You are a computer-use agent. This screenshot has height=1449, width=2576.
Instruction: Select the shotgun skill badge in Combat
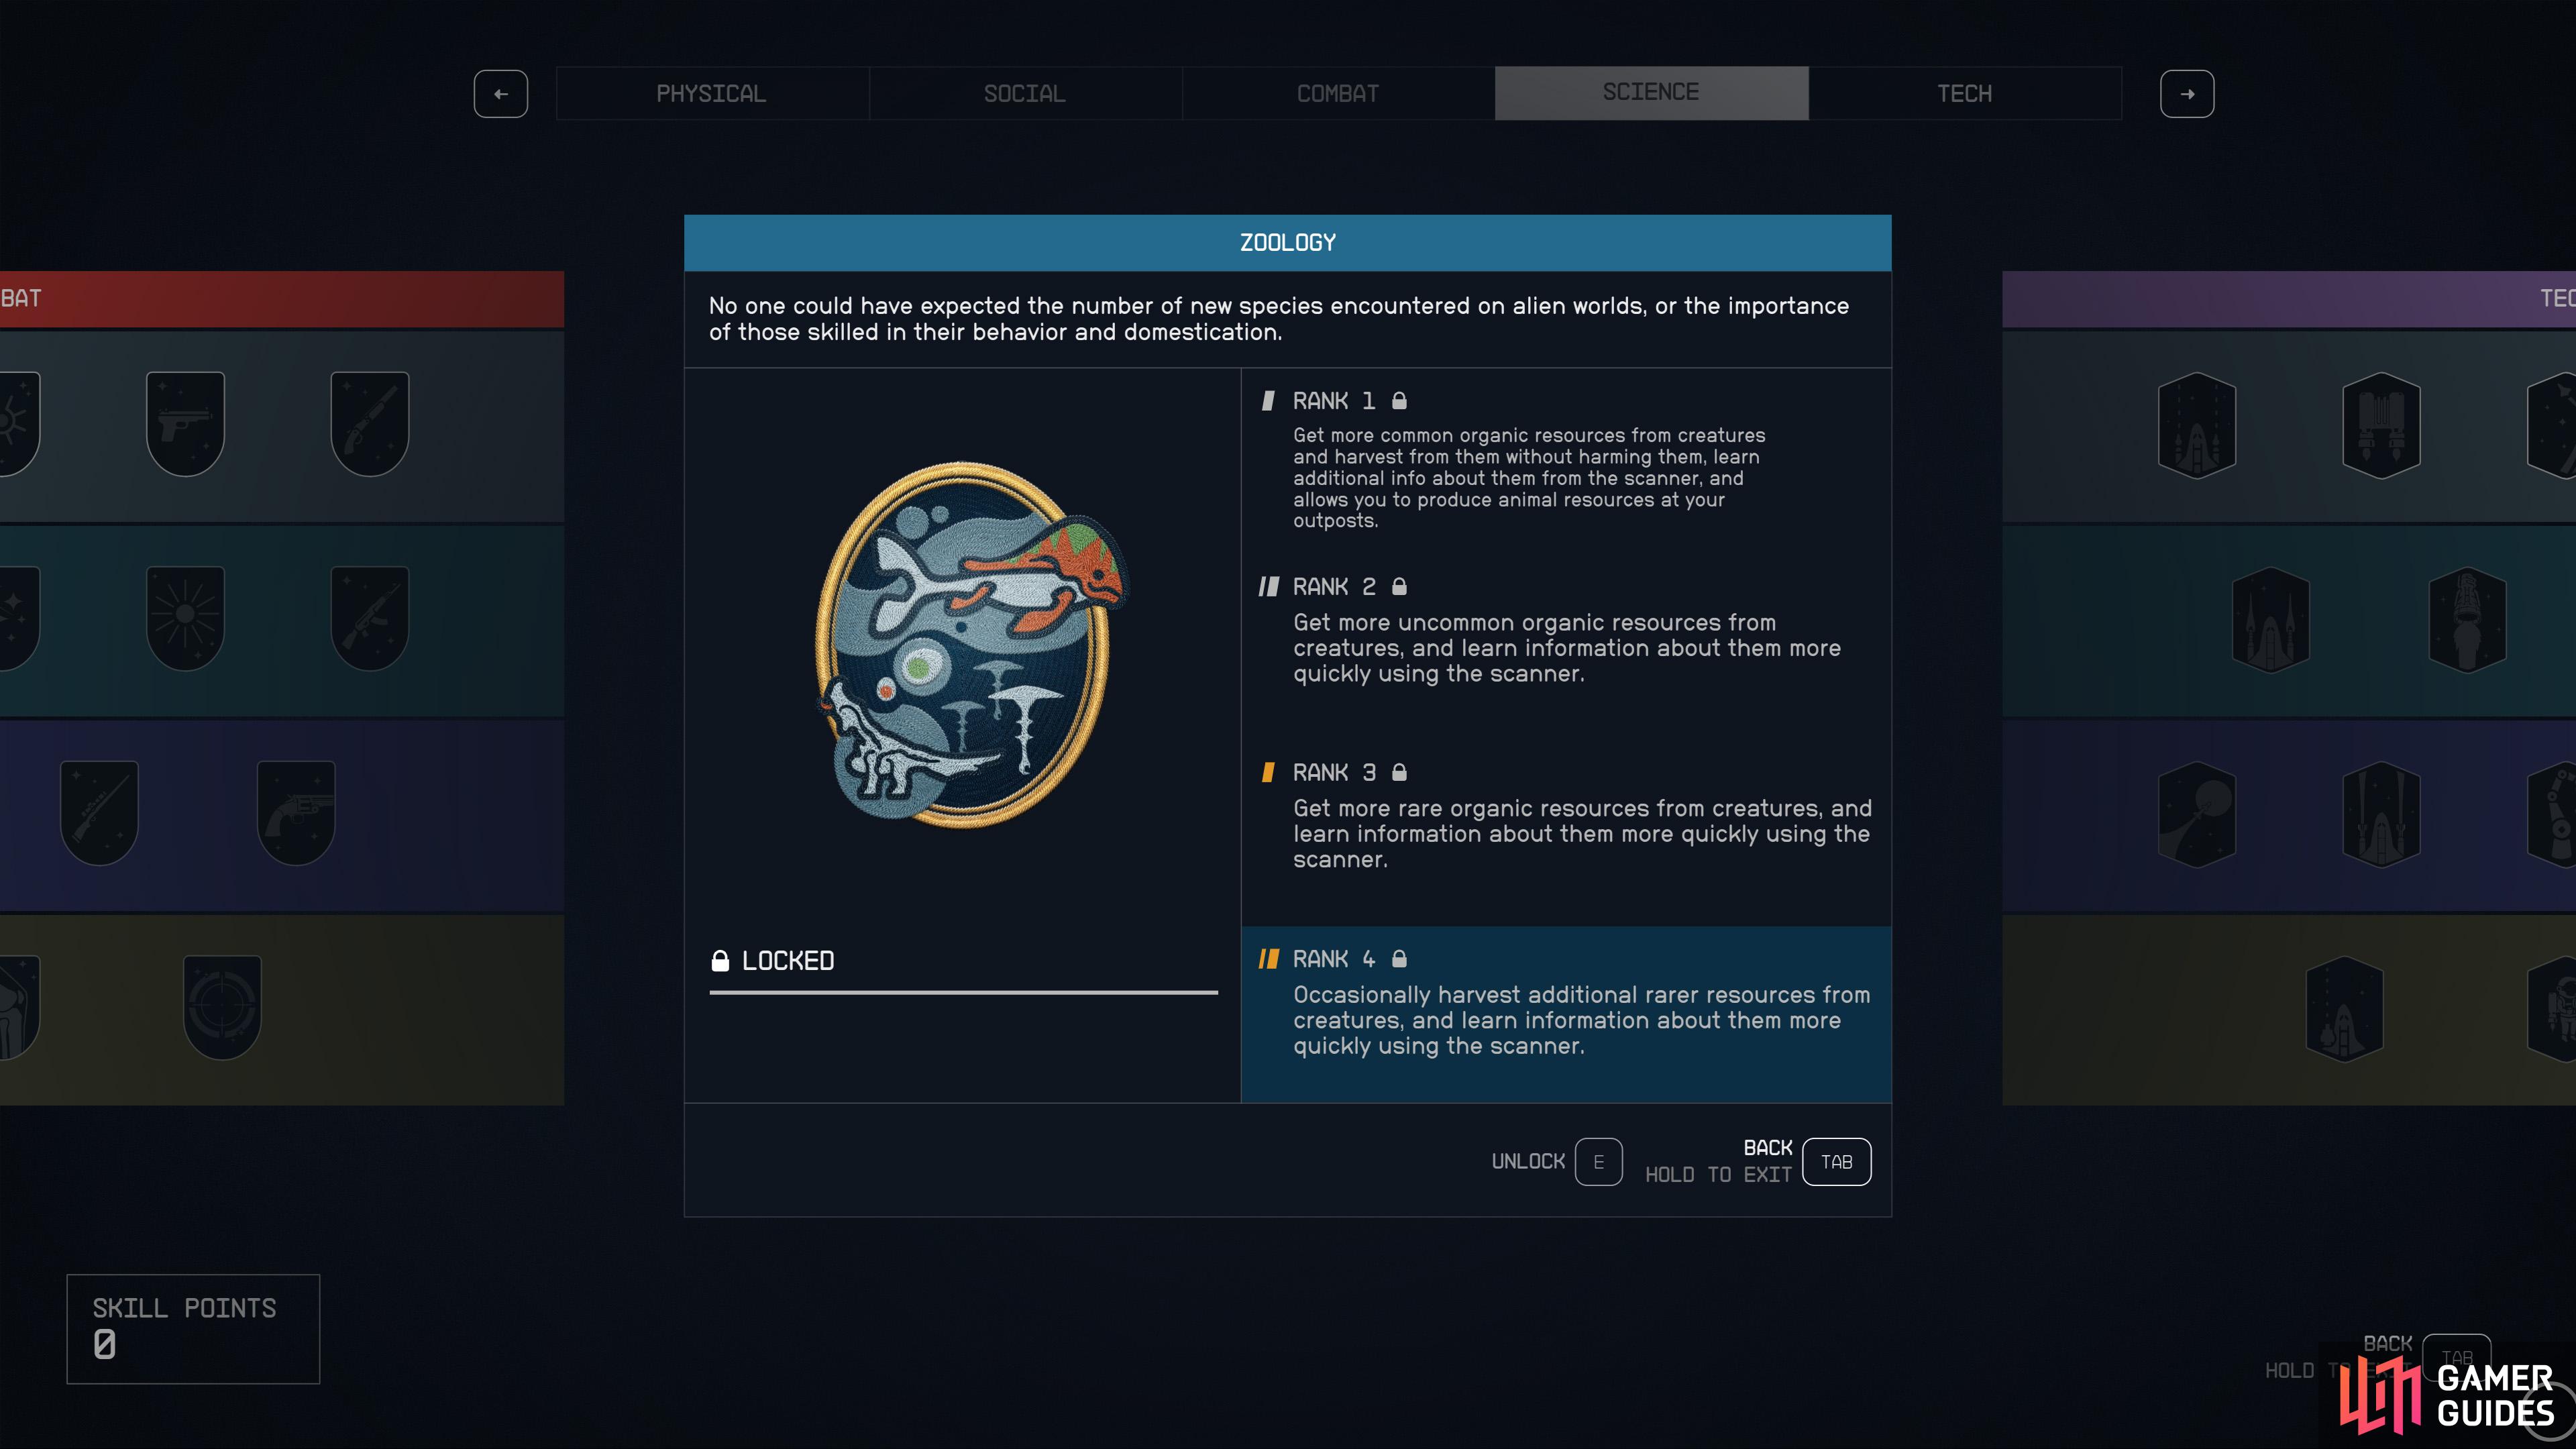(x=370, y=424)
